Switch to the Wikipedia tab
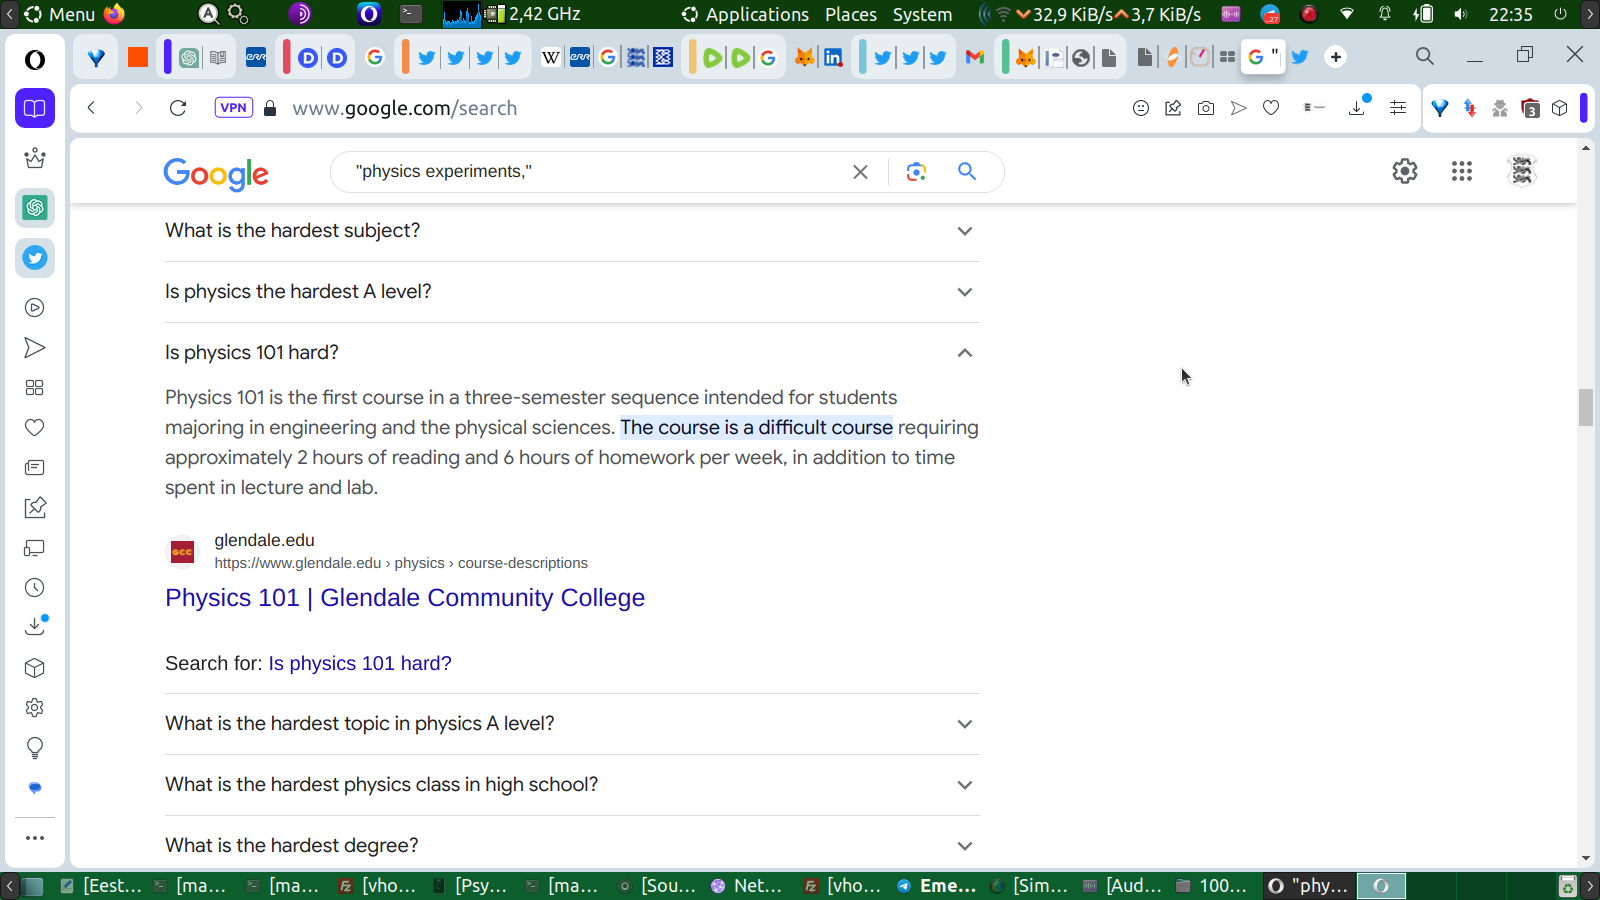This screenshot has width=1600, height=900. click(x=551, y=57)
